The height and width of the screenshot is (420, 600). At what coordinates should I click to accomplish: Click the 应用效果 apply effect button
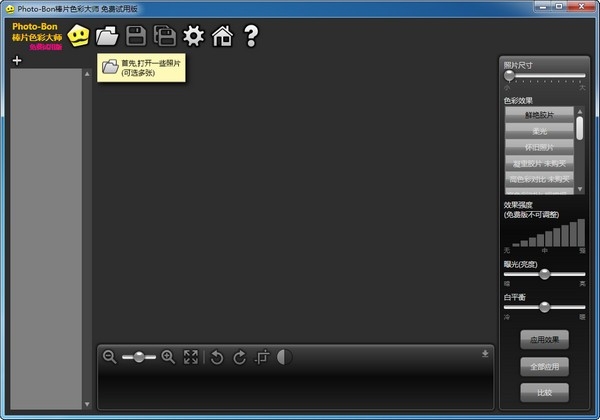click(544, 339)
